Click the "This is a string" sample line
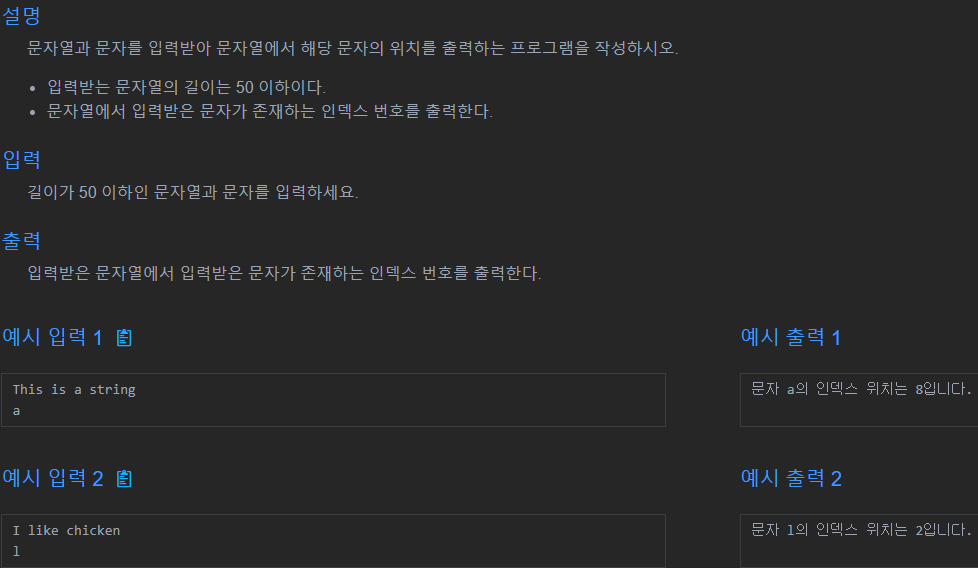Image resolution: width=978 pixels, height=568 pixels. tap(74, 390)
